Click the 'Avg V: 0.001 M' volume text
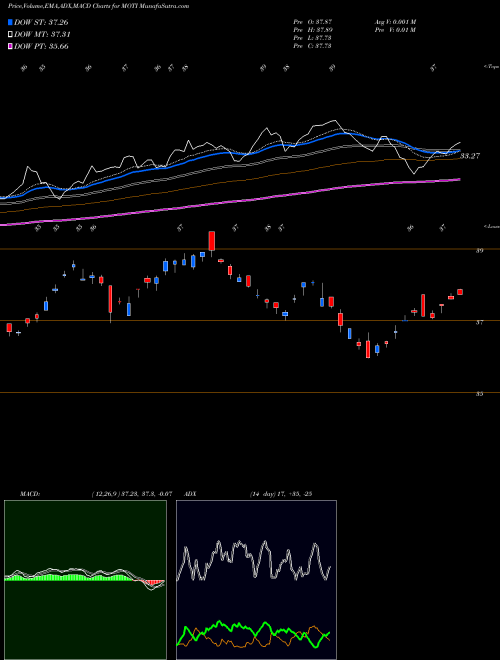 coord(395,21)
